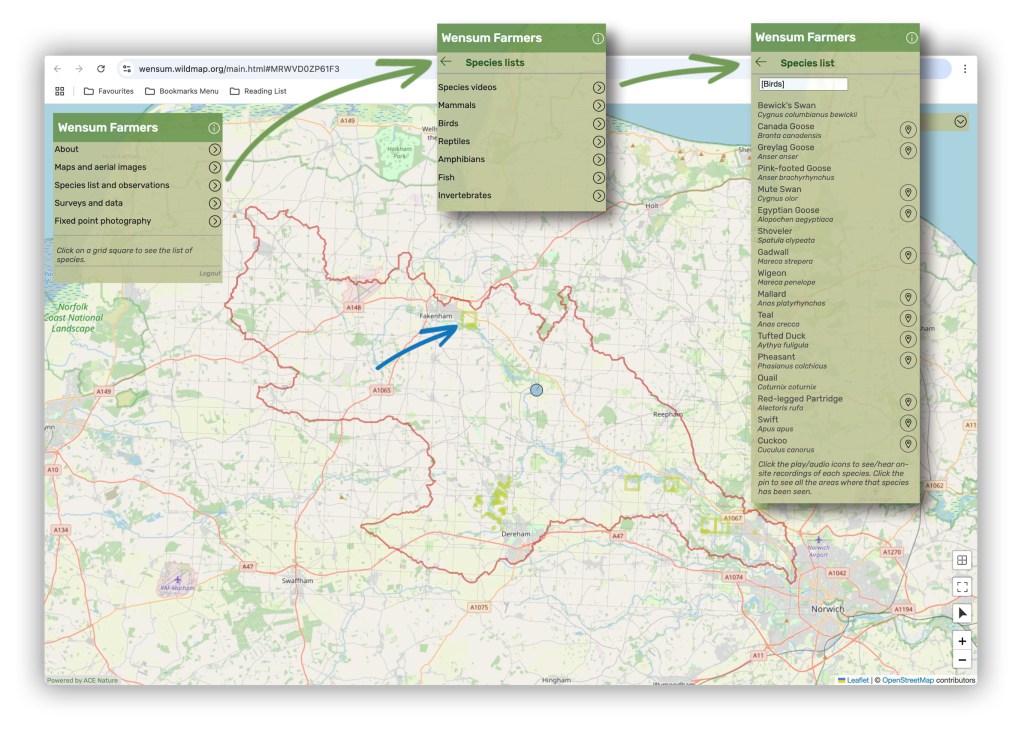Select Surveys and data menu item
The width and height of the screenshot is (1024, 733).
coord(215,204)
